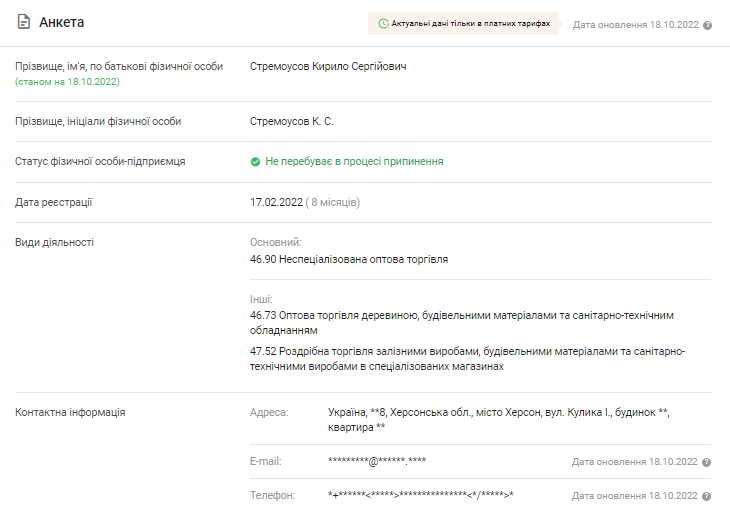
Task: Click the masked e-mail value
Action: tap(377, 461)
